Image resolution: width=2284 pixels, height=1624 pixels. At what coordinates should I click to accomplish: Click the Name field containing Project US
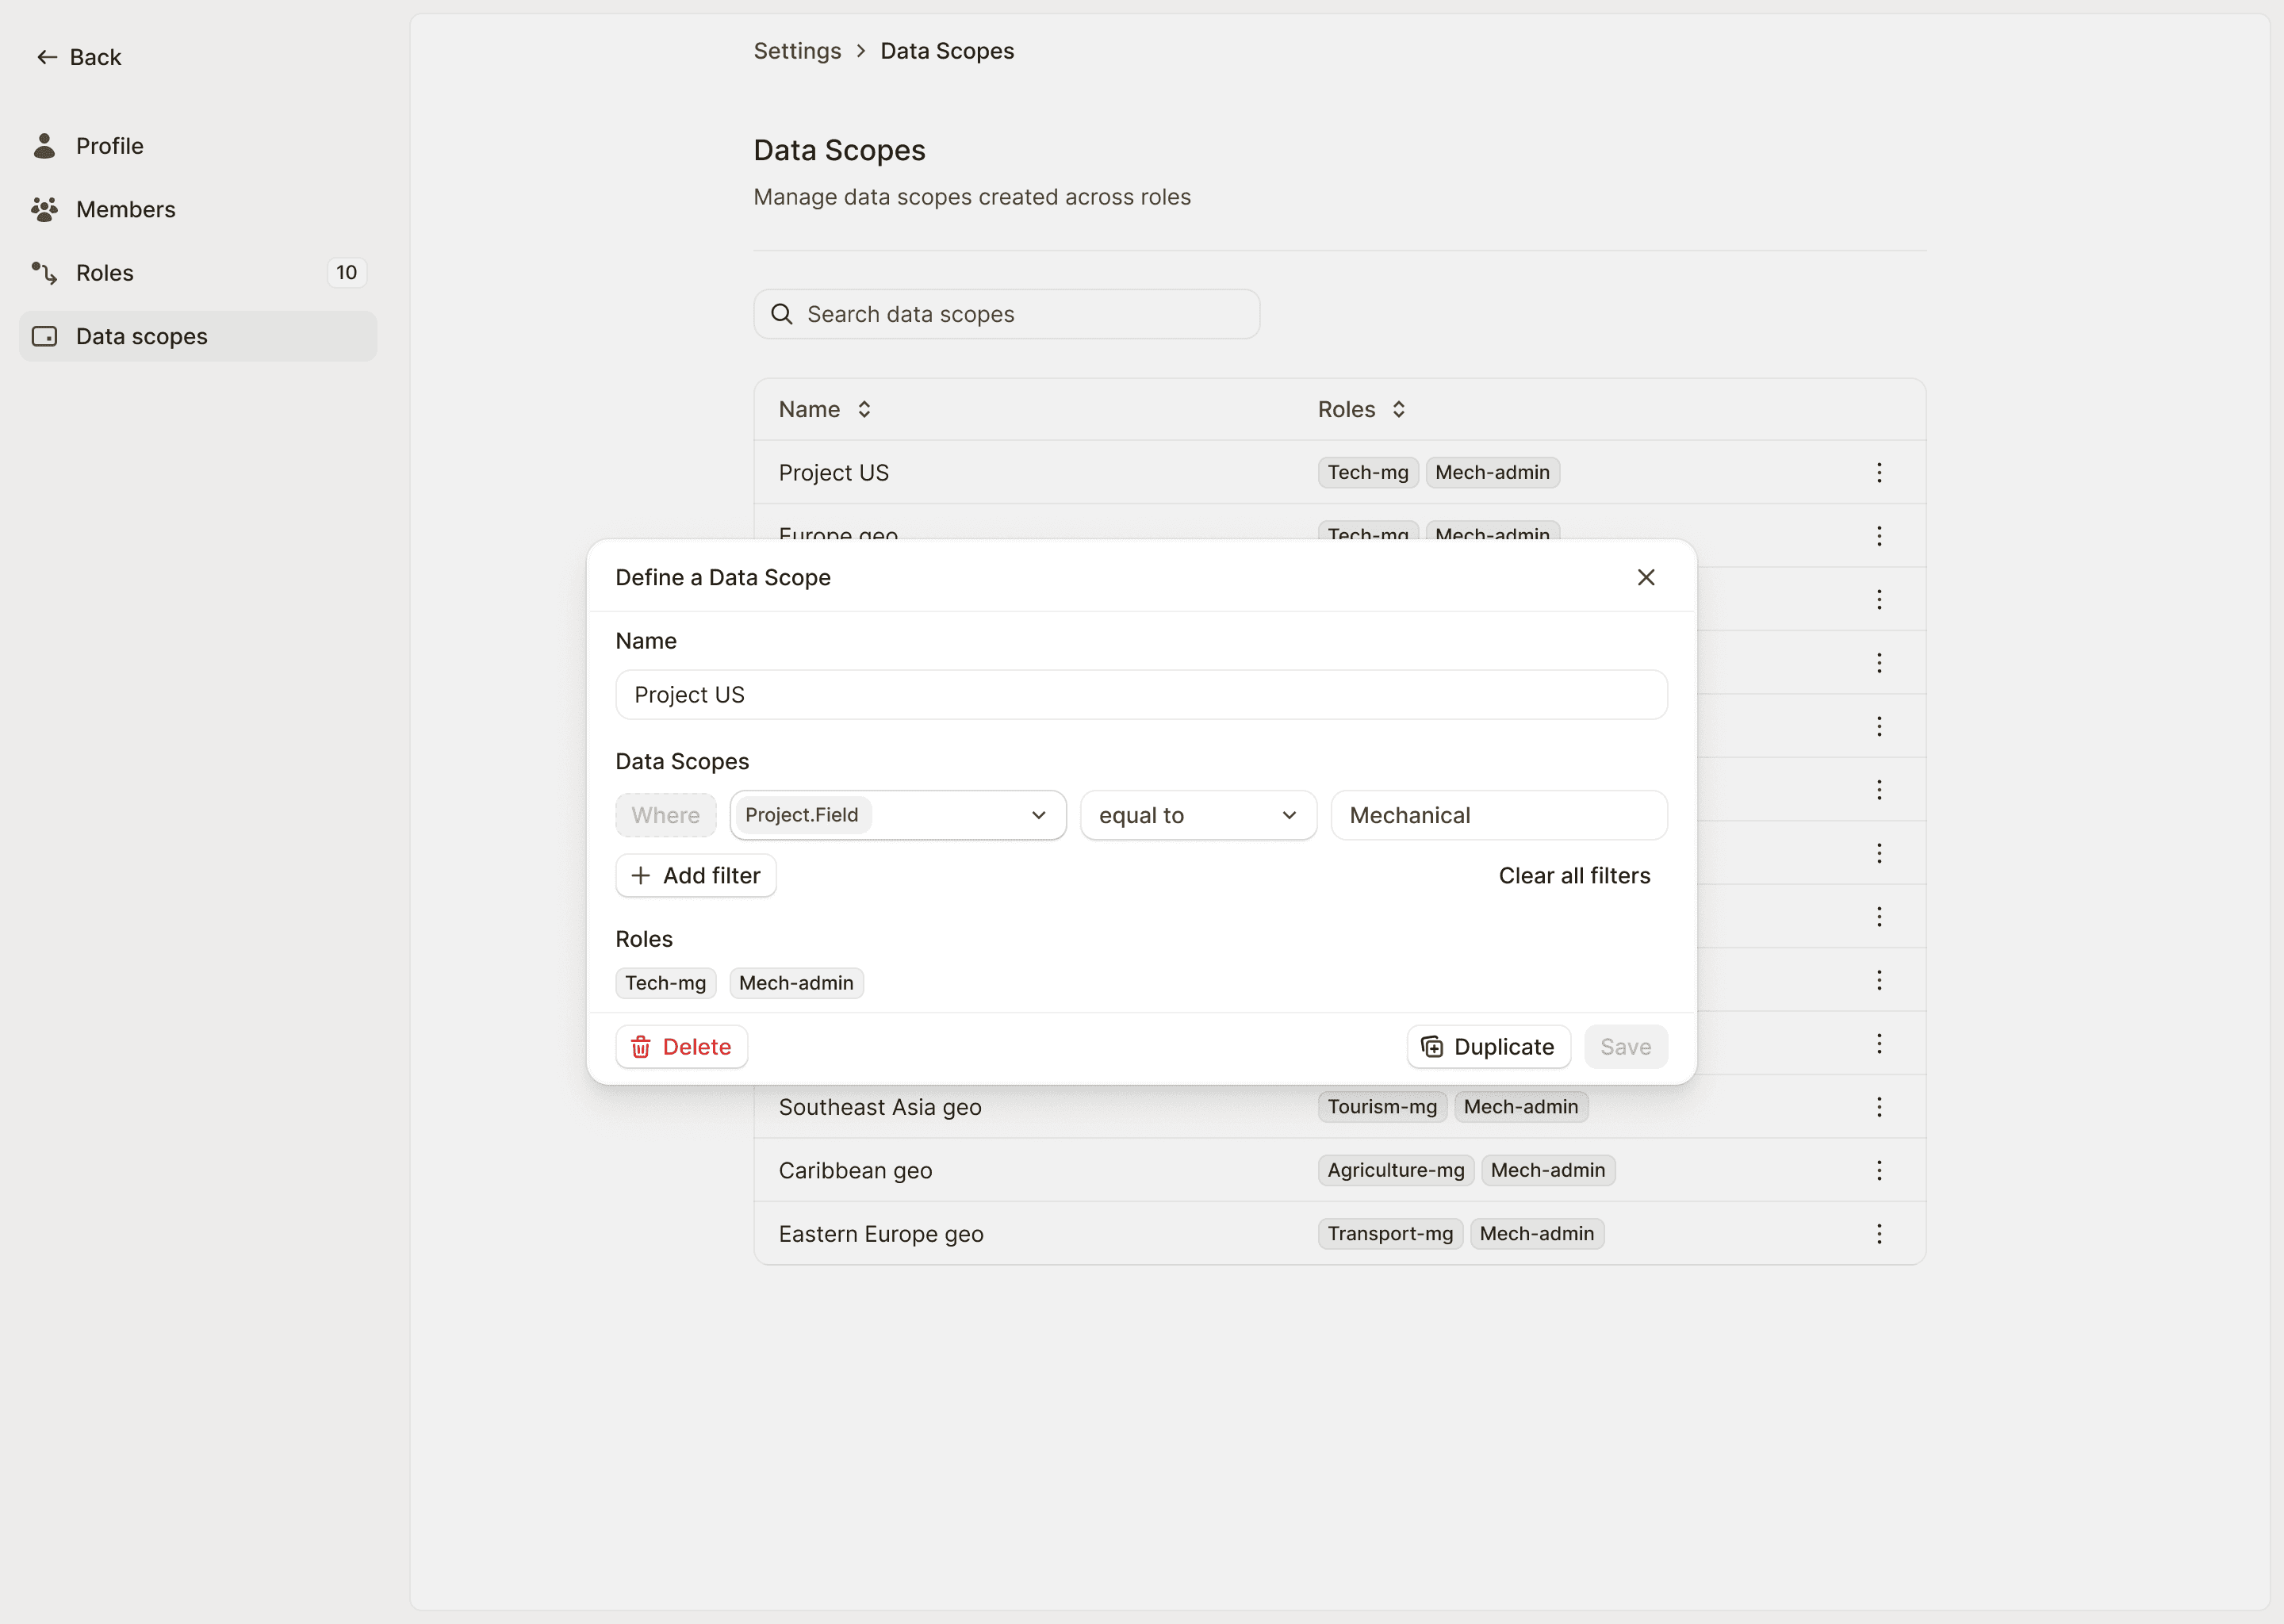point(1141,695)
